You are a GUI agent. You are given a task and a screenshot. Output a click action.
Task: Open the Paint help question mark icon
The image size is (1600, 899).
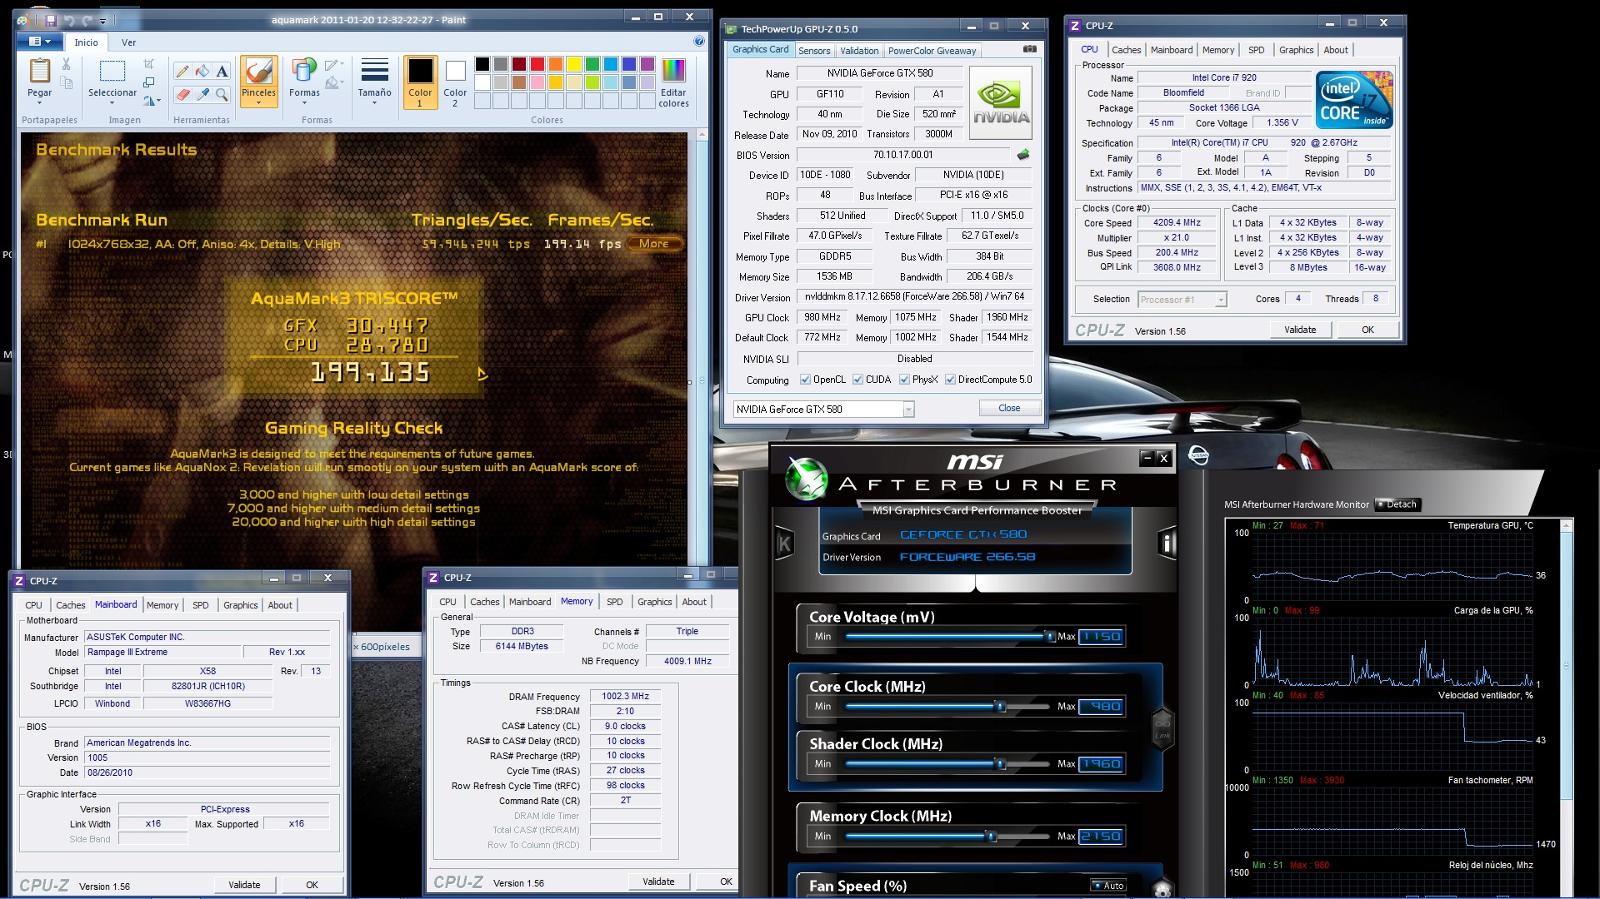tap(699, 42)
